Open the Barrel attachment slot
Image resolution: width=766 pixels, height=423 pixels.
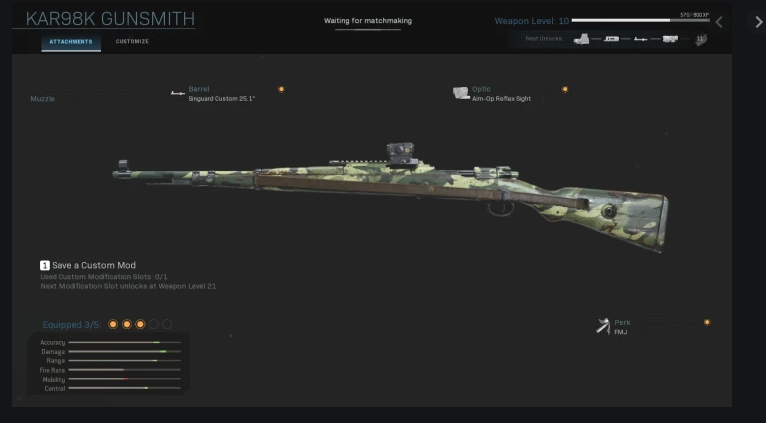tap(227, 94)
